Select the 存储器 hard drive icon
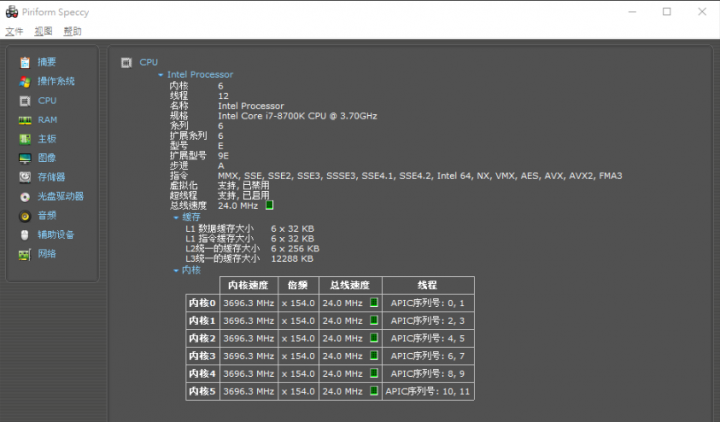The height and width of the screenshot is (422, 720). pos(25,177)
